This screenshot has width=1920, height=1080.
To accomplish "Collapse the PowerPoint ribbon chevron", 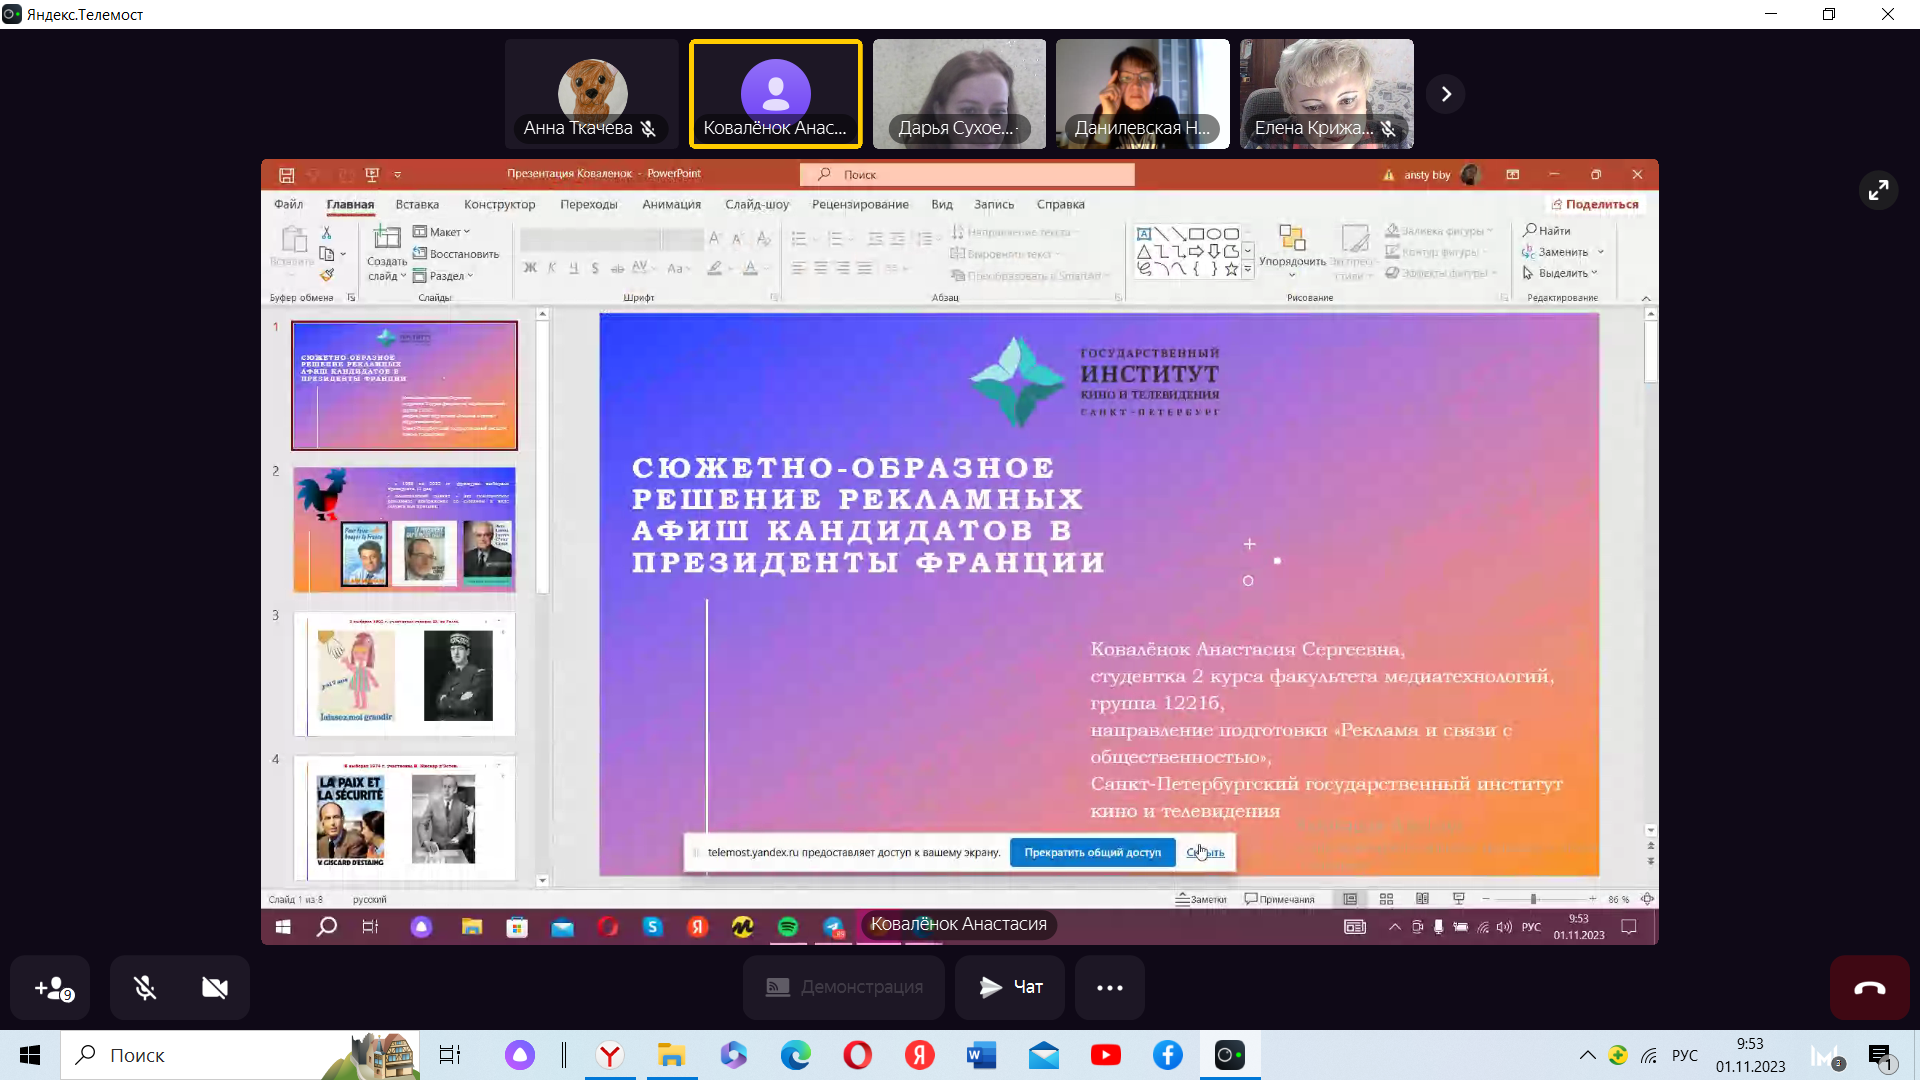I will 1646,298.
